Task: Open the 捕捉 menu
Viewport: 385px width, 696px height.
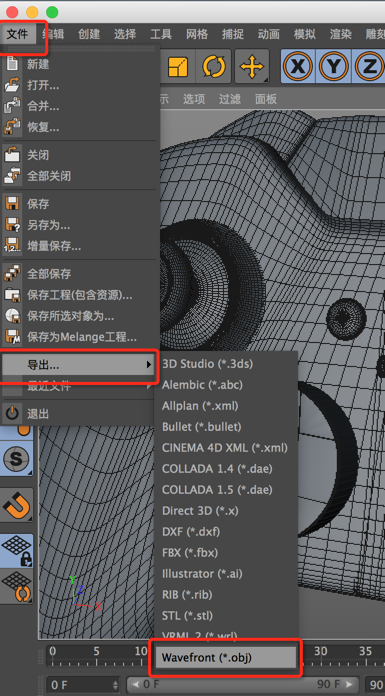Action: click(x=233, y=34)
